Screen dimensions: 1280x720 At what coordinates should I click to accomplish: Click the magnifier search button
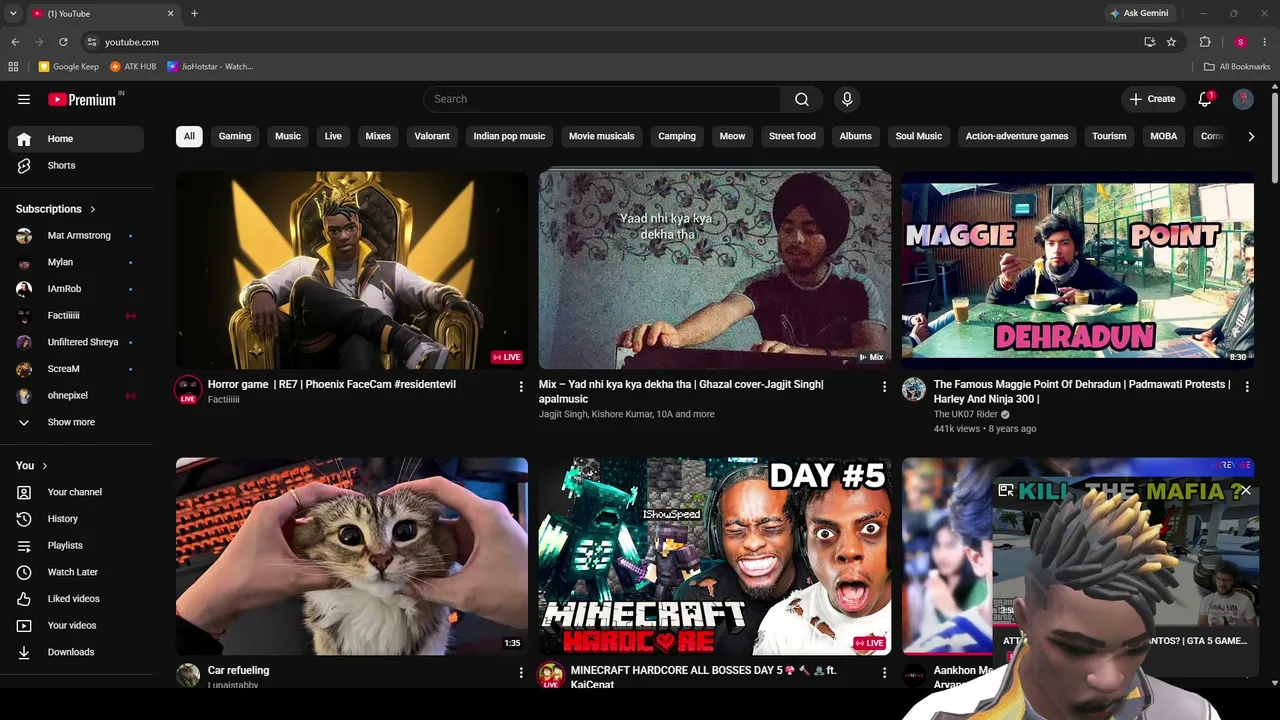[x=802, y=99]
